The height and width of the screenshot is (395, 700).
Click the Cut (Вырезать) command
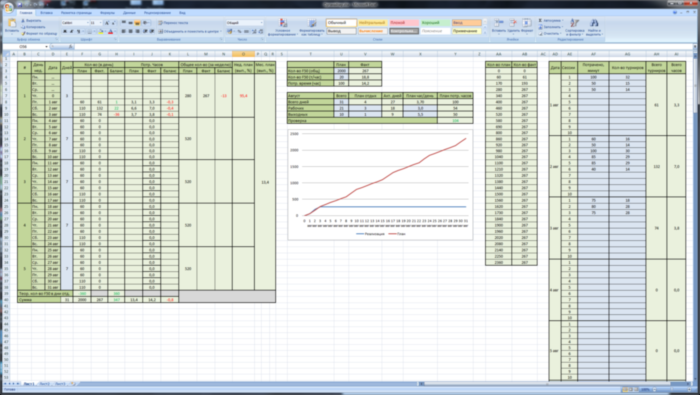tap(31, 21)
